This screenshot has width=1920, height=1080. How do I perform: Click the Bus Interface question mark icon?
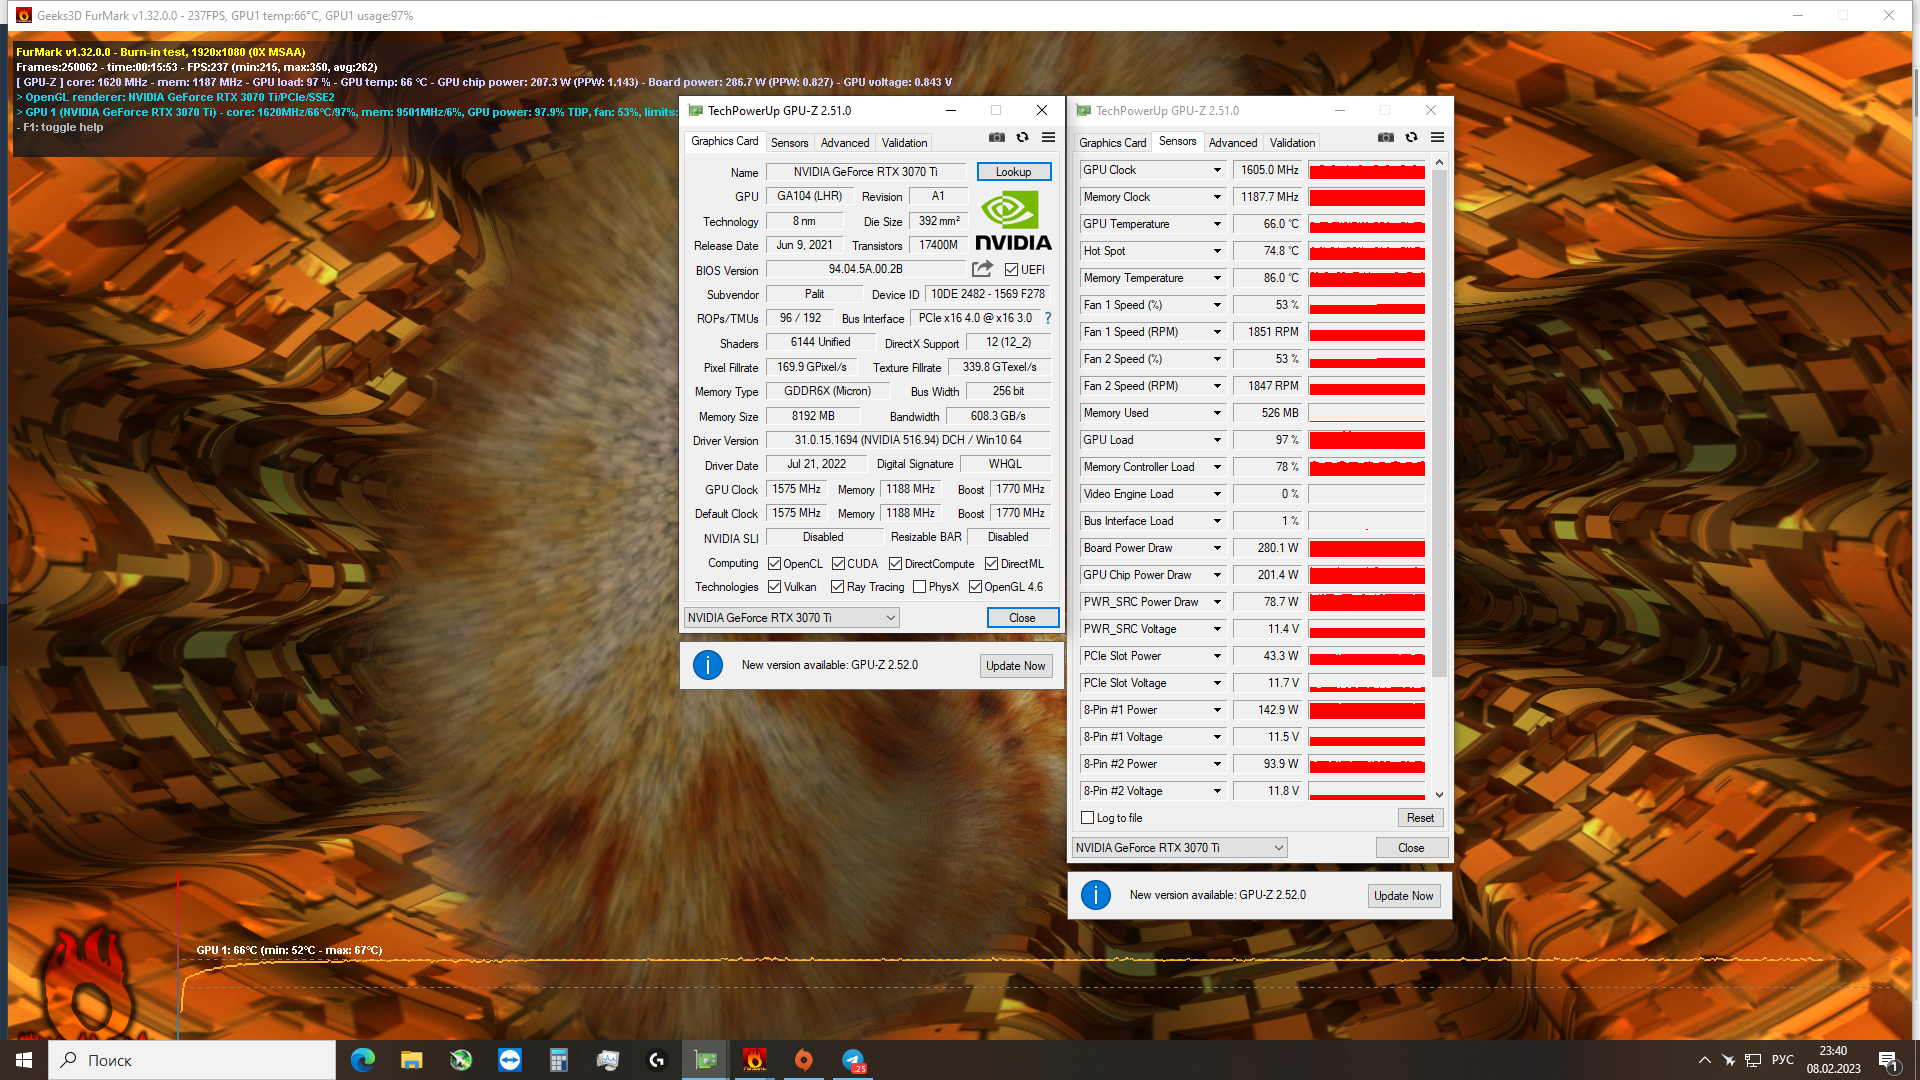pos(1048,318)
